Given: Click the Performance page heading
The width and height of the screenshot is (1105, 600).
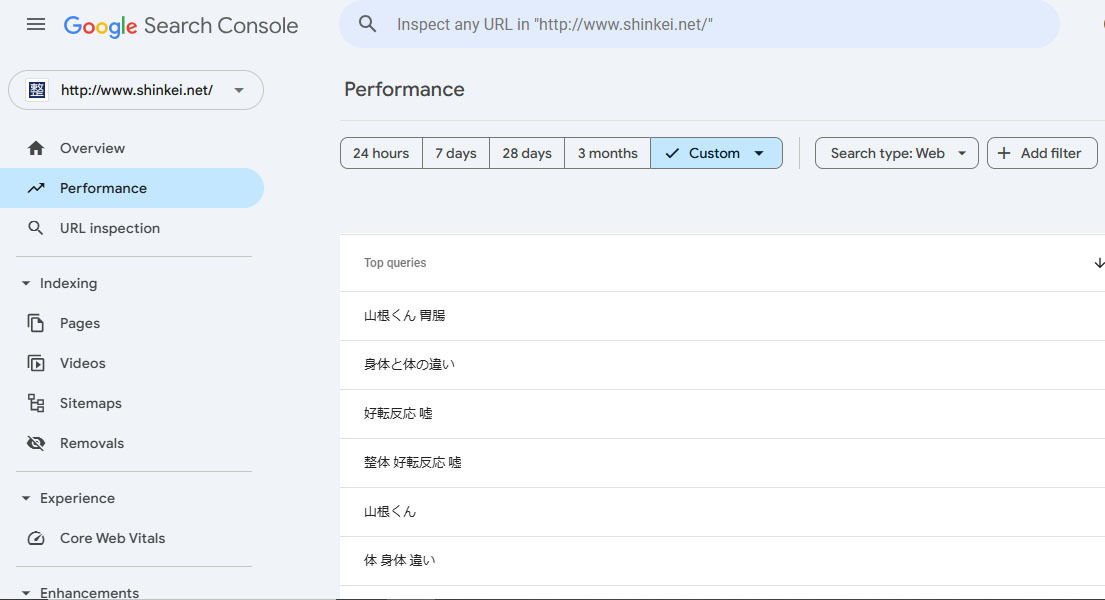Looking at the screenshot, I should (404, 90).
